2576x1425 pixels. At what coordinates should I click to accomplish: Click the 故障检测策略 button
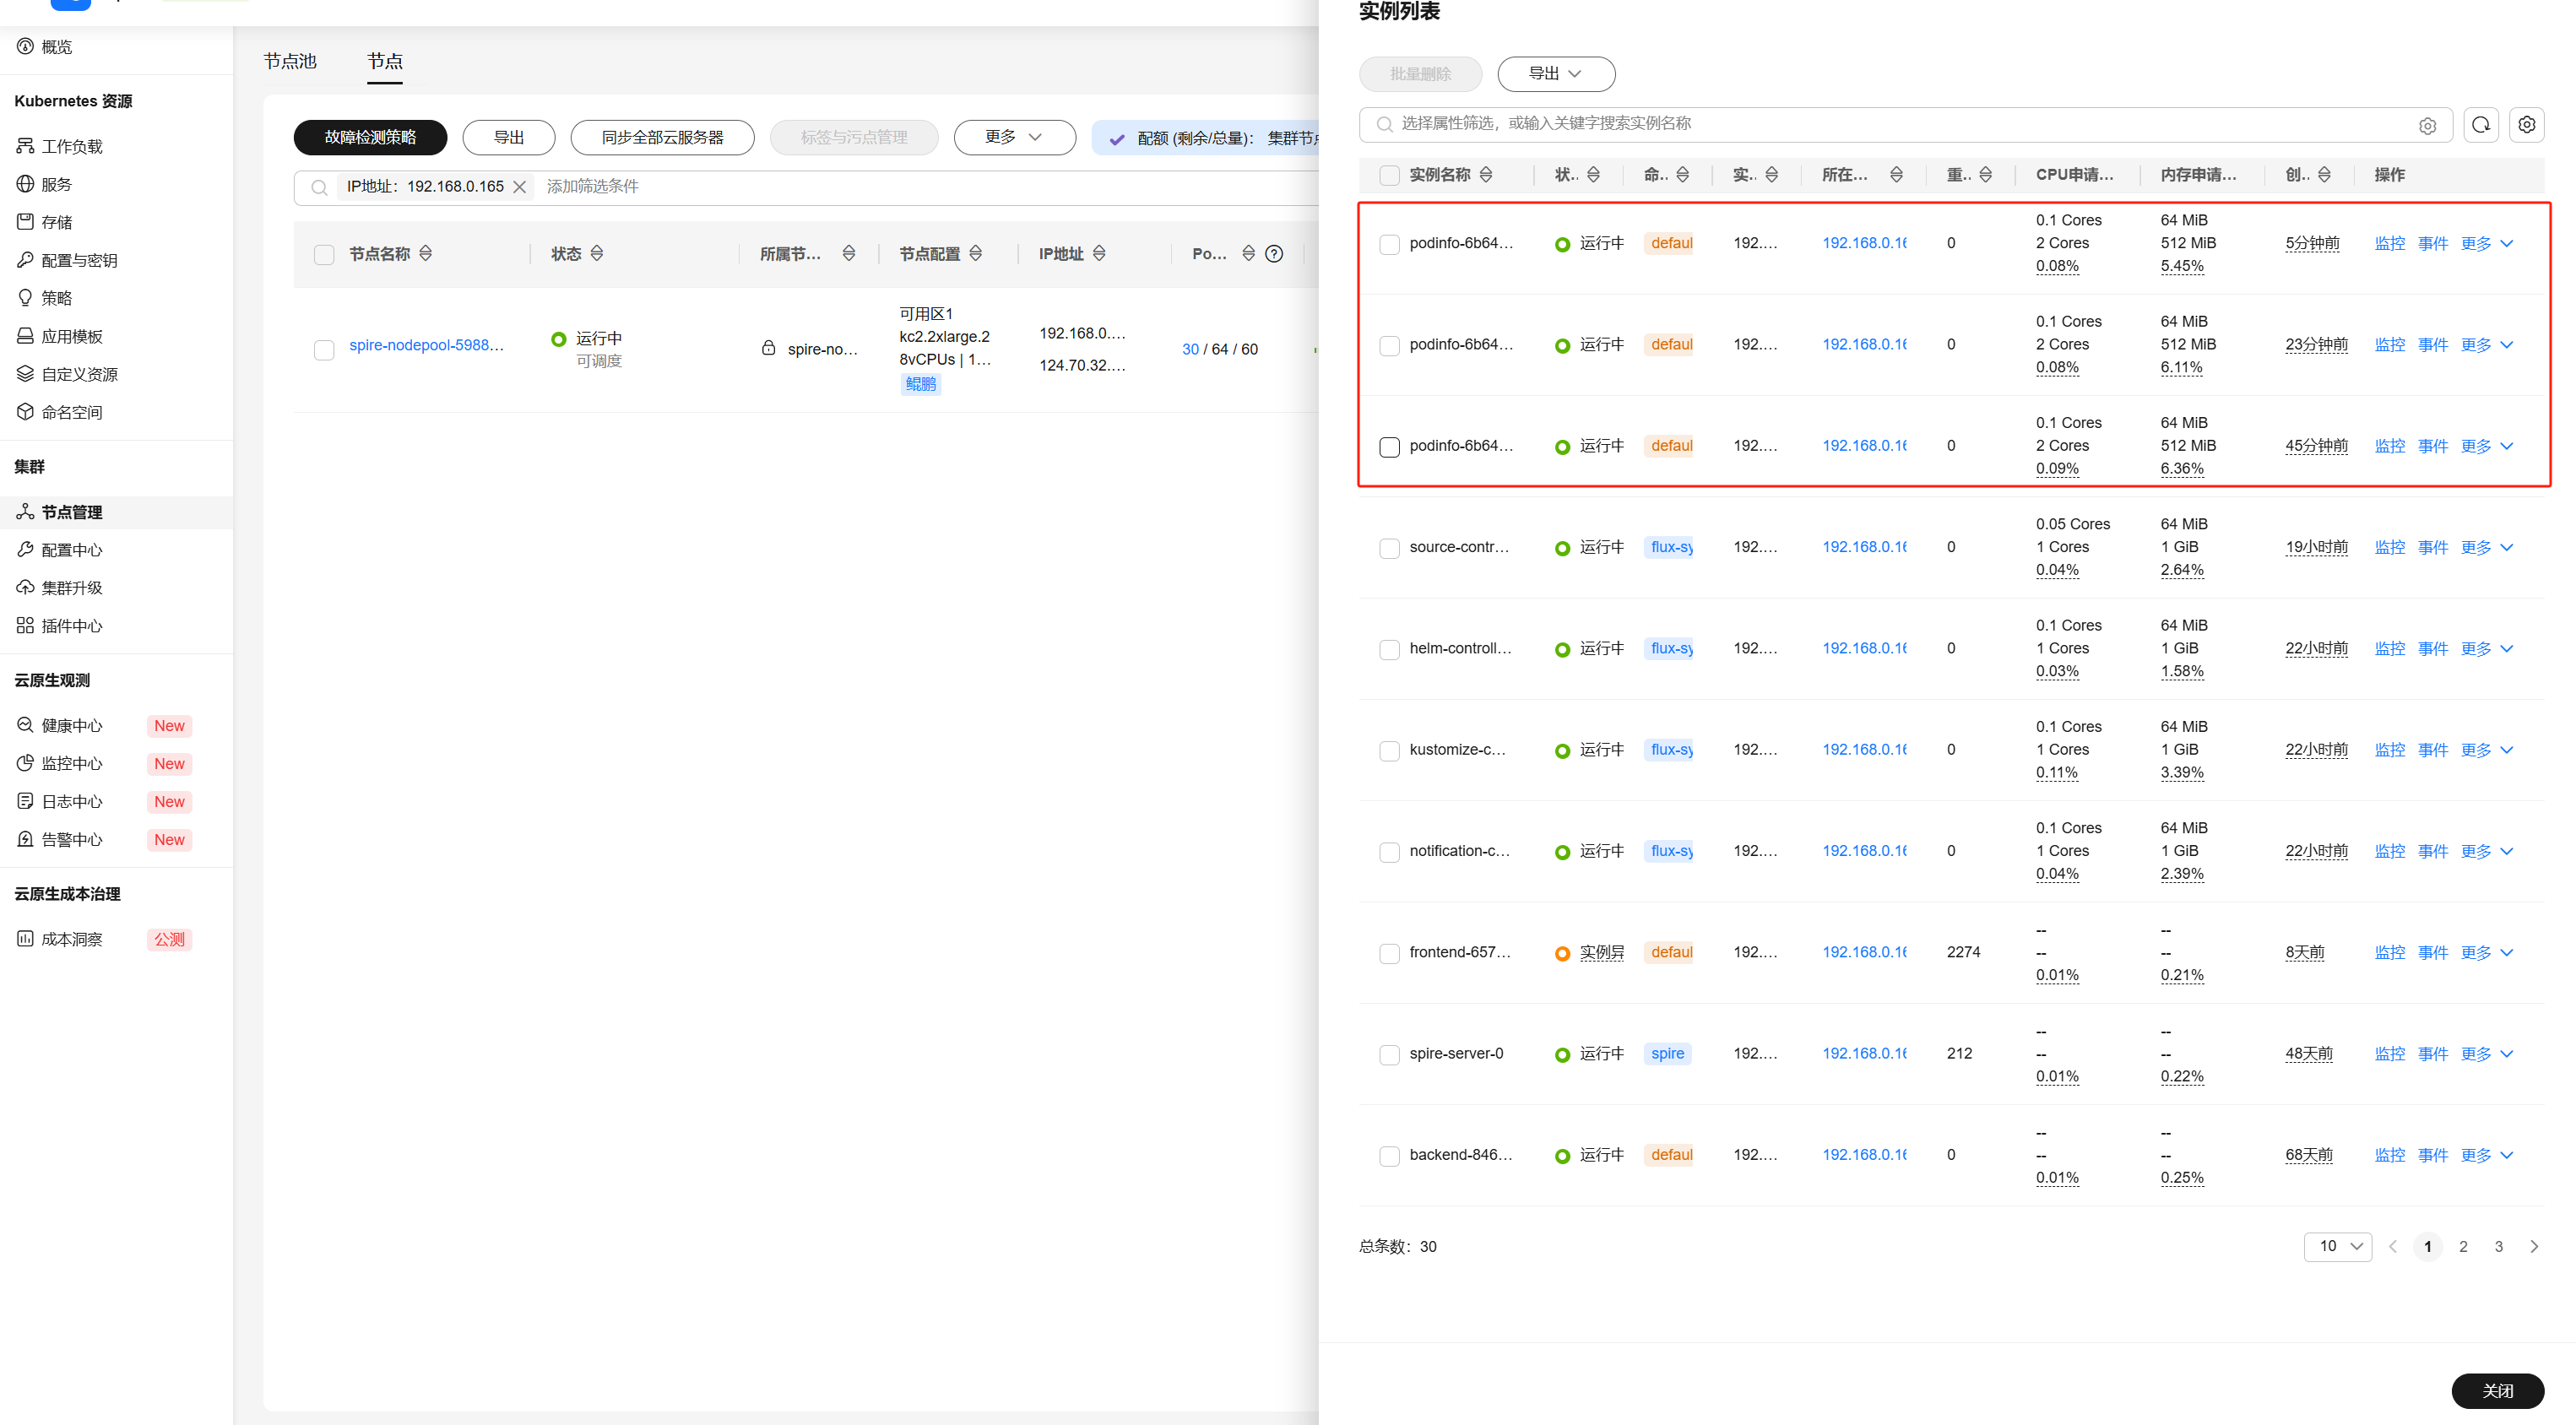(x=370, y=137)
